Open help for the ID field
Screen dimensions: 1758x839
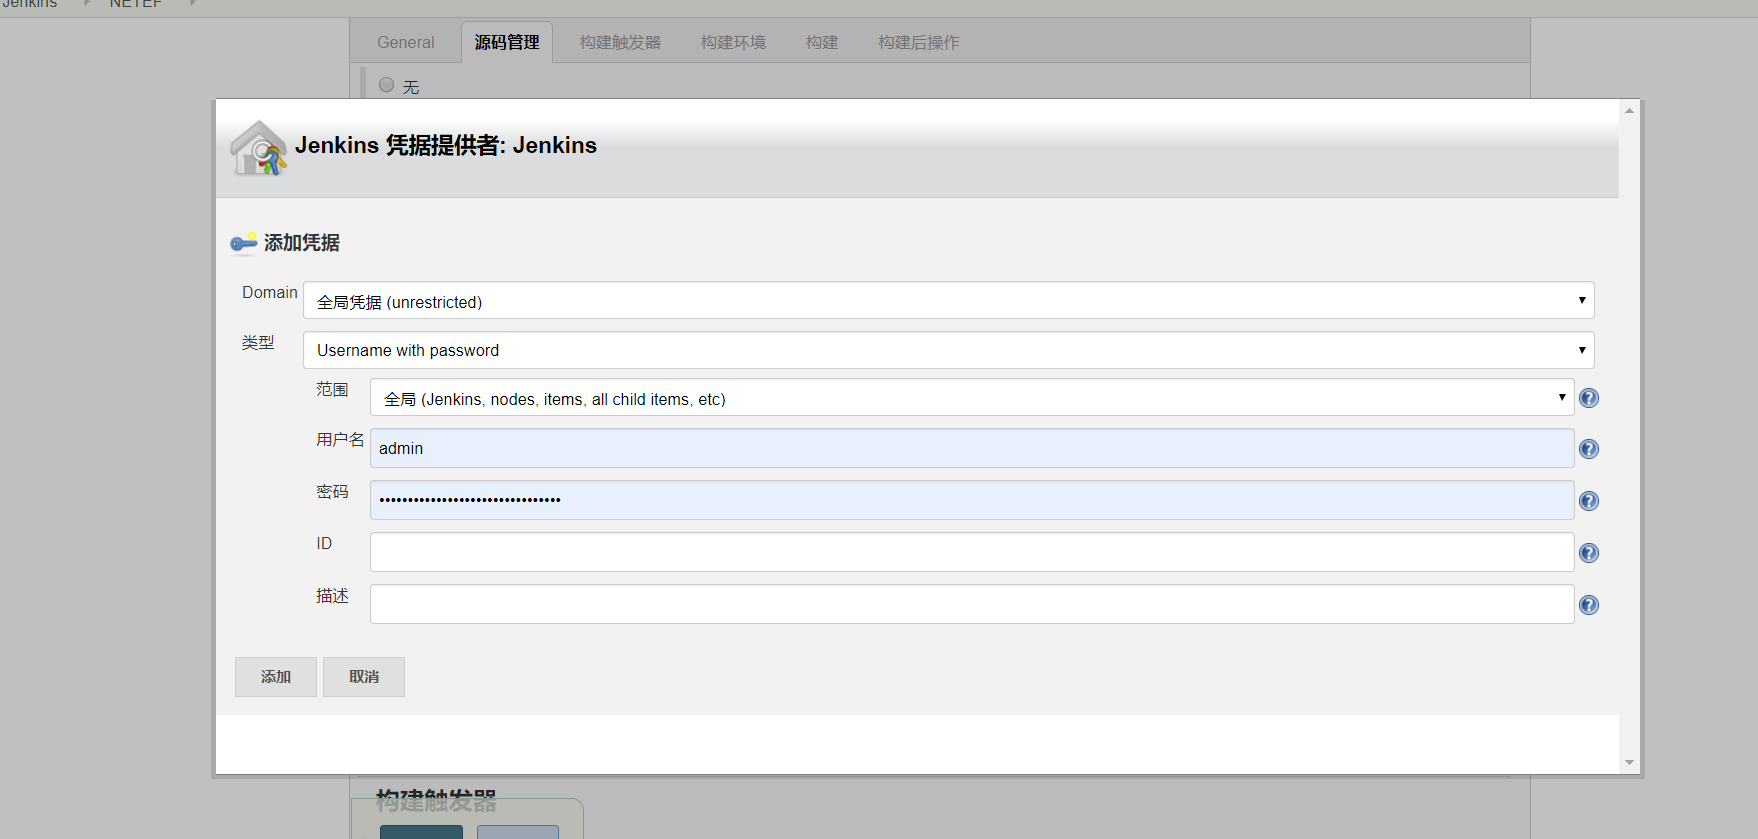pyautogui.click(x=1589, y=553)
